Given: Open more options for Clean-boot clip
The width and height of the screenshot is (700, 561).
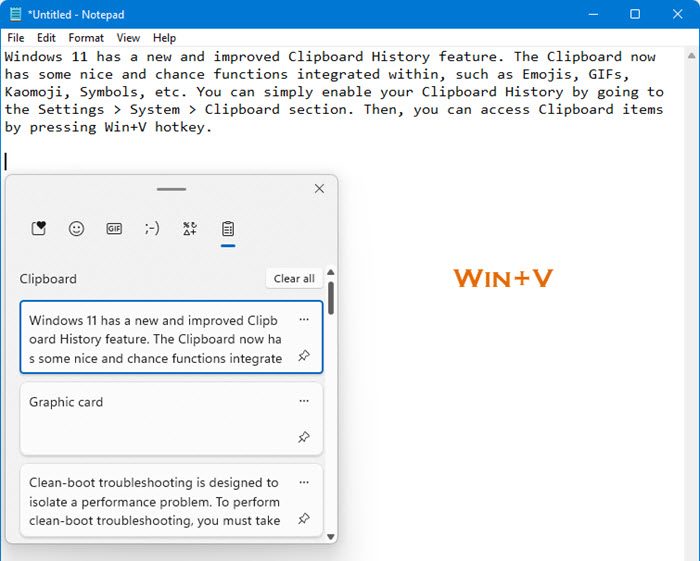Looking at the screenshot, I should tap(304, 482).
